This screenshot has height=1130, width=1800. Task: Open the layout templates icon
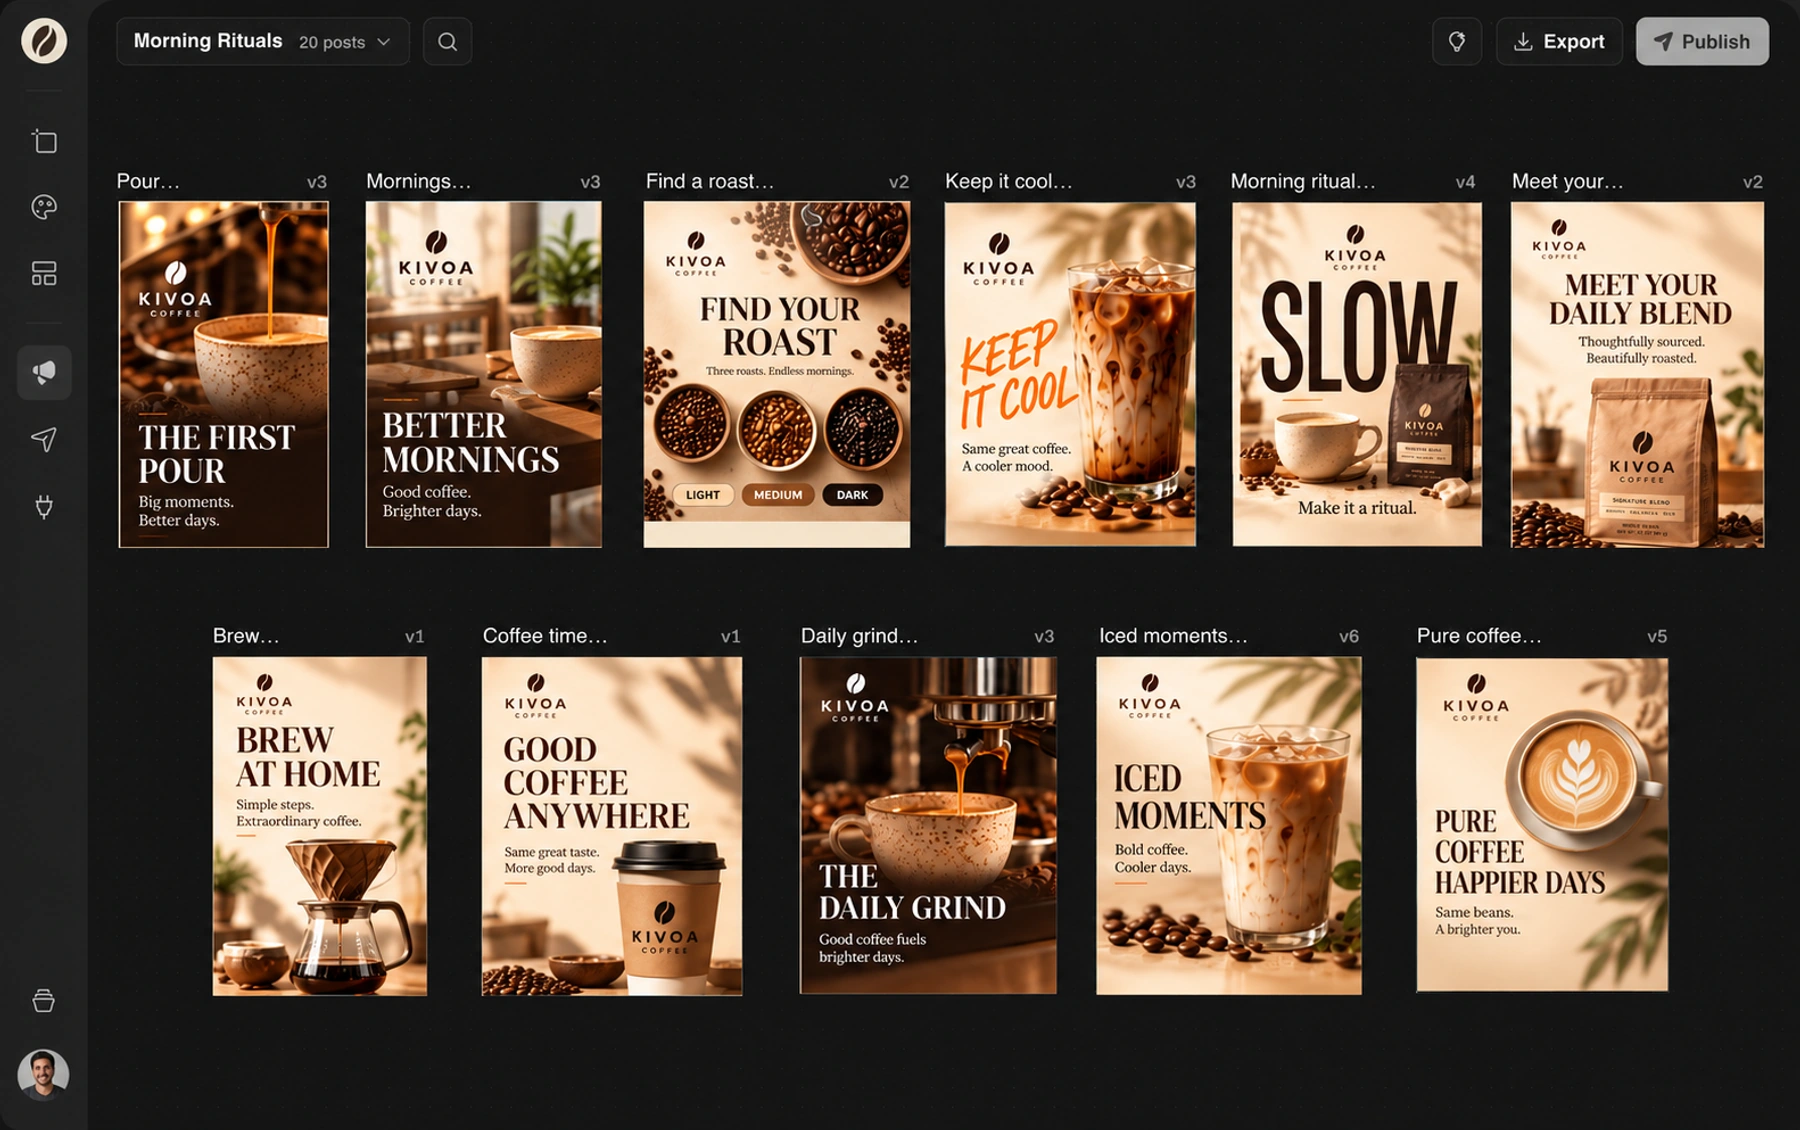click(44, 273)
